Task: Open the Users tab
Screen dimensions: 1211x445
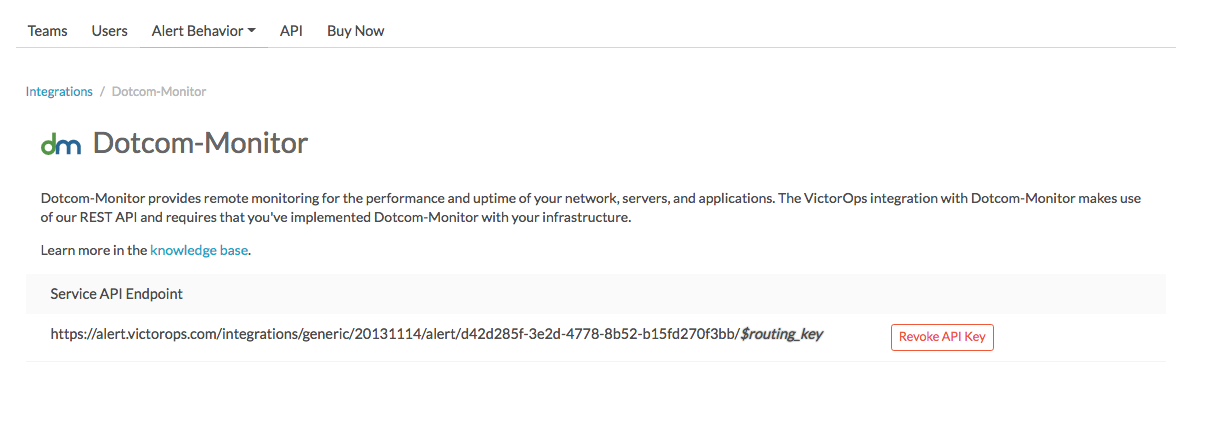Action: pyautogui.click(x=110, y=31)
